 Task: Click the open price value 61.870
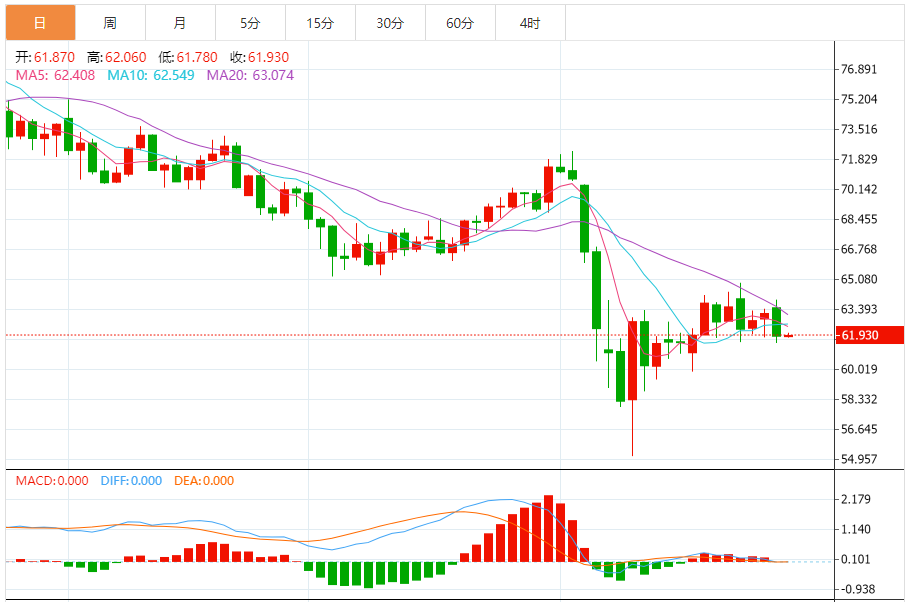[54, 57]
